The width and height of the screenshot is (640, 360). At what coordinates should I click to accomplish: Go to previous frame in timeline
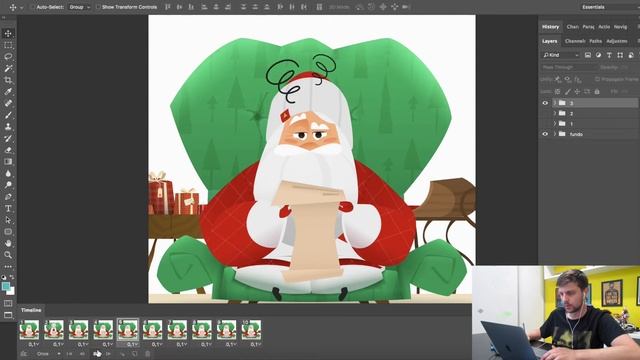pos(82,354)
